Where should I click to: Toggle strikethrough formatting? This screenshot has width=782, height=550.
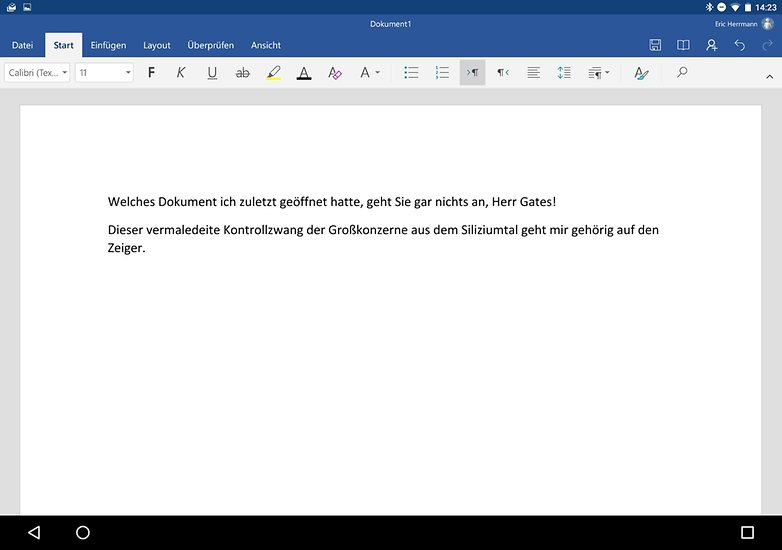coord(242,73)
